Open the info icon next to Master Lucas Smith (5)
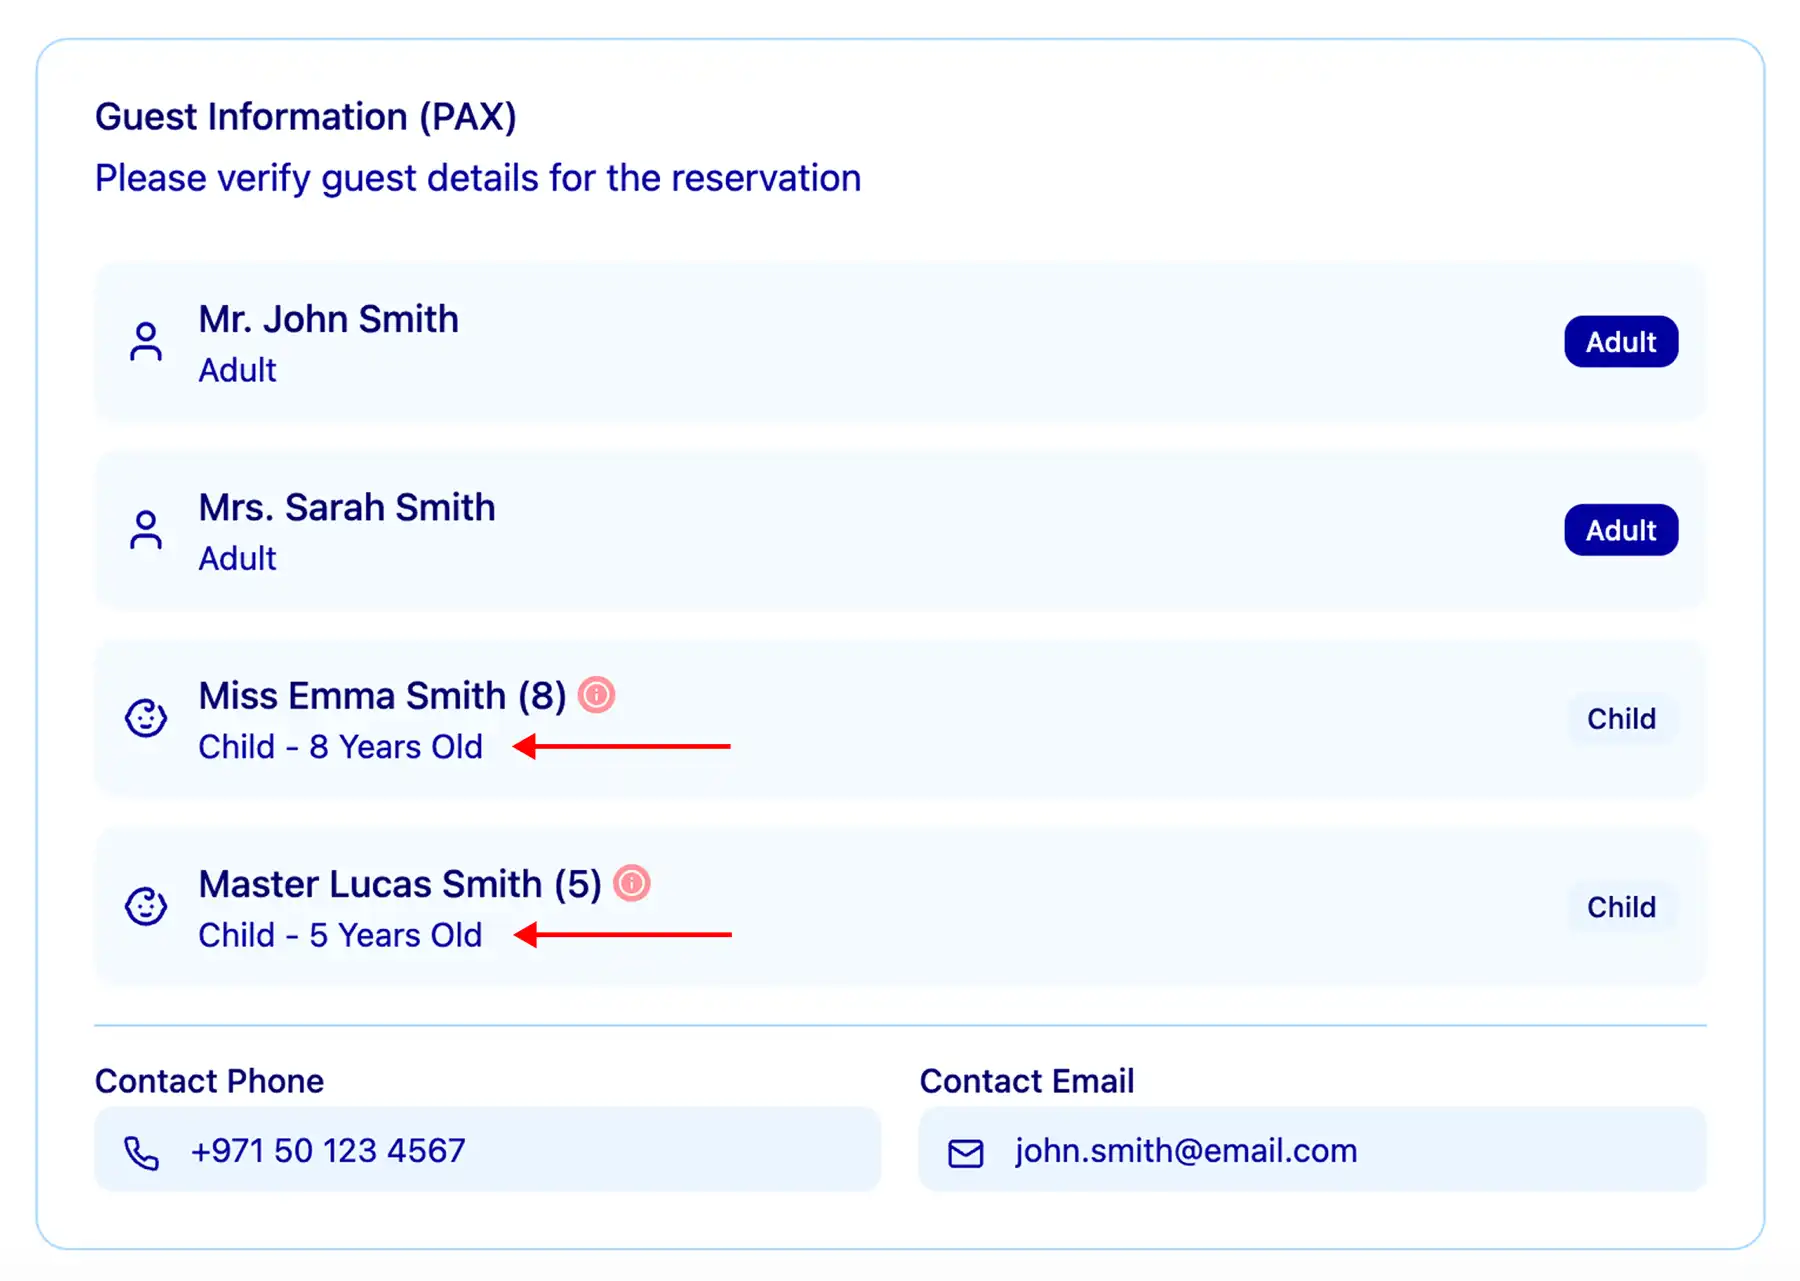The image size is (1800, 1281). 632,883
